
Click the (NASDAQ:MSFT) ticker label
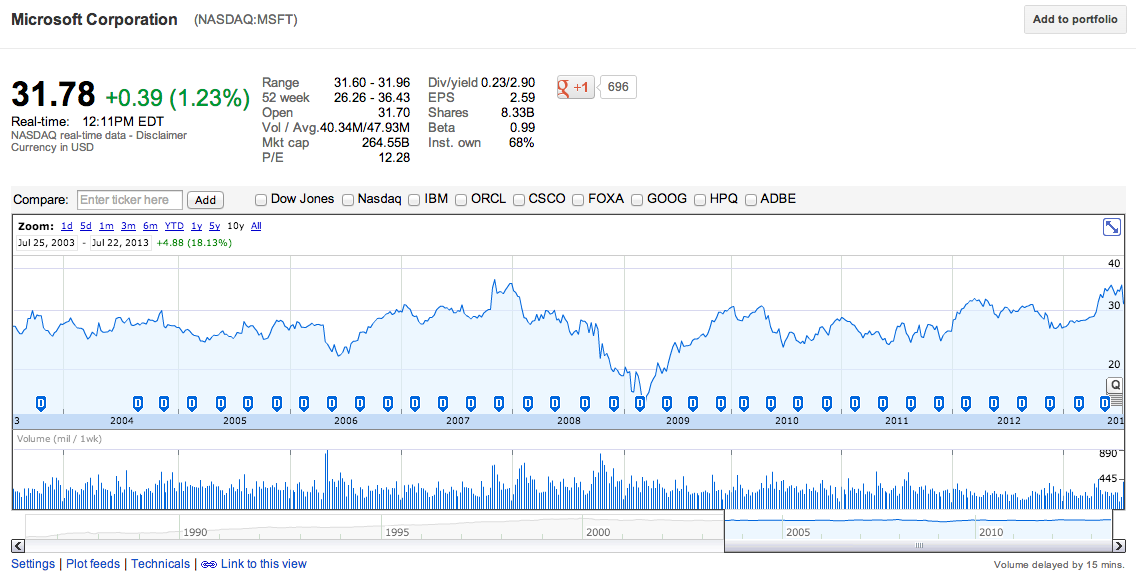[x=246, y=20]
